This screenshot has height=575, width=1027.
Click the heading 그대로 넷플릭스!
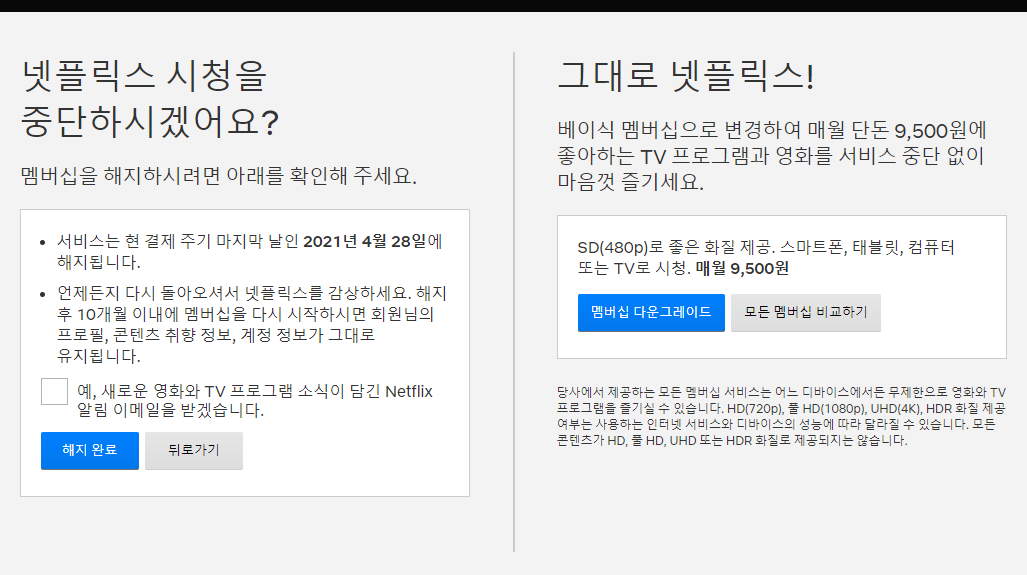(686, 75)
